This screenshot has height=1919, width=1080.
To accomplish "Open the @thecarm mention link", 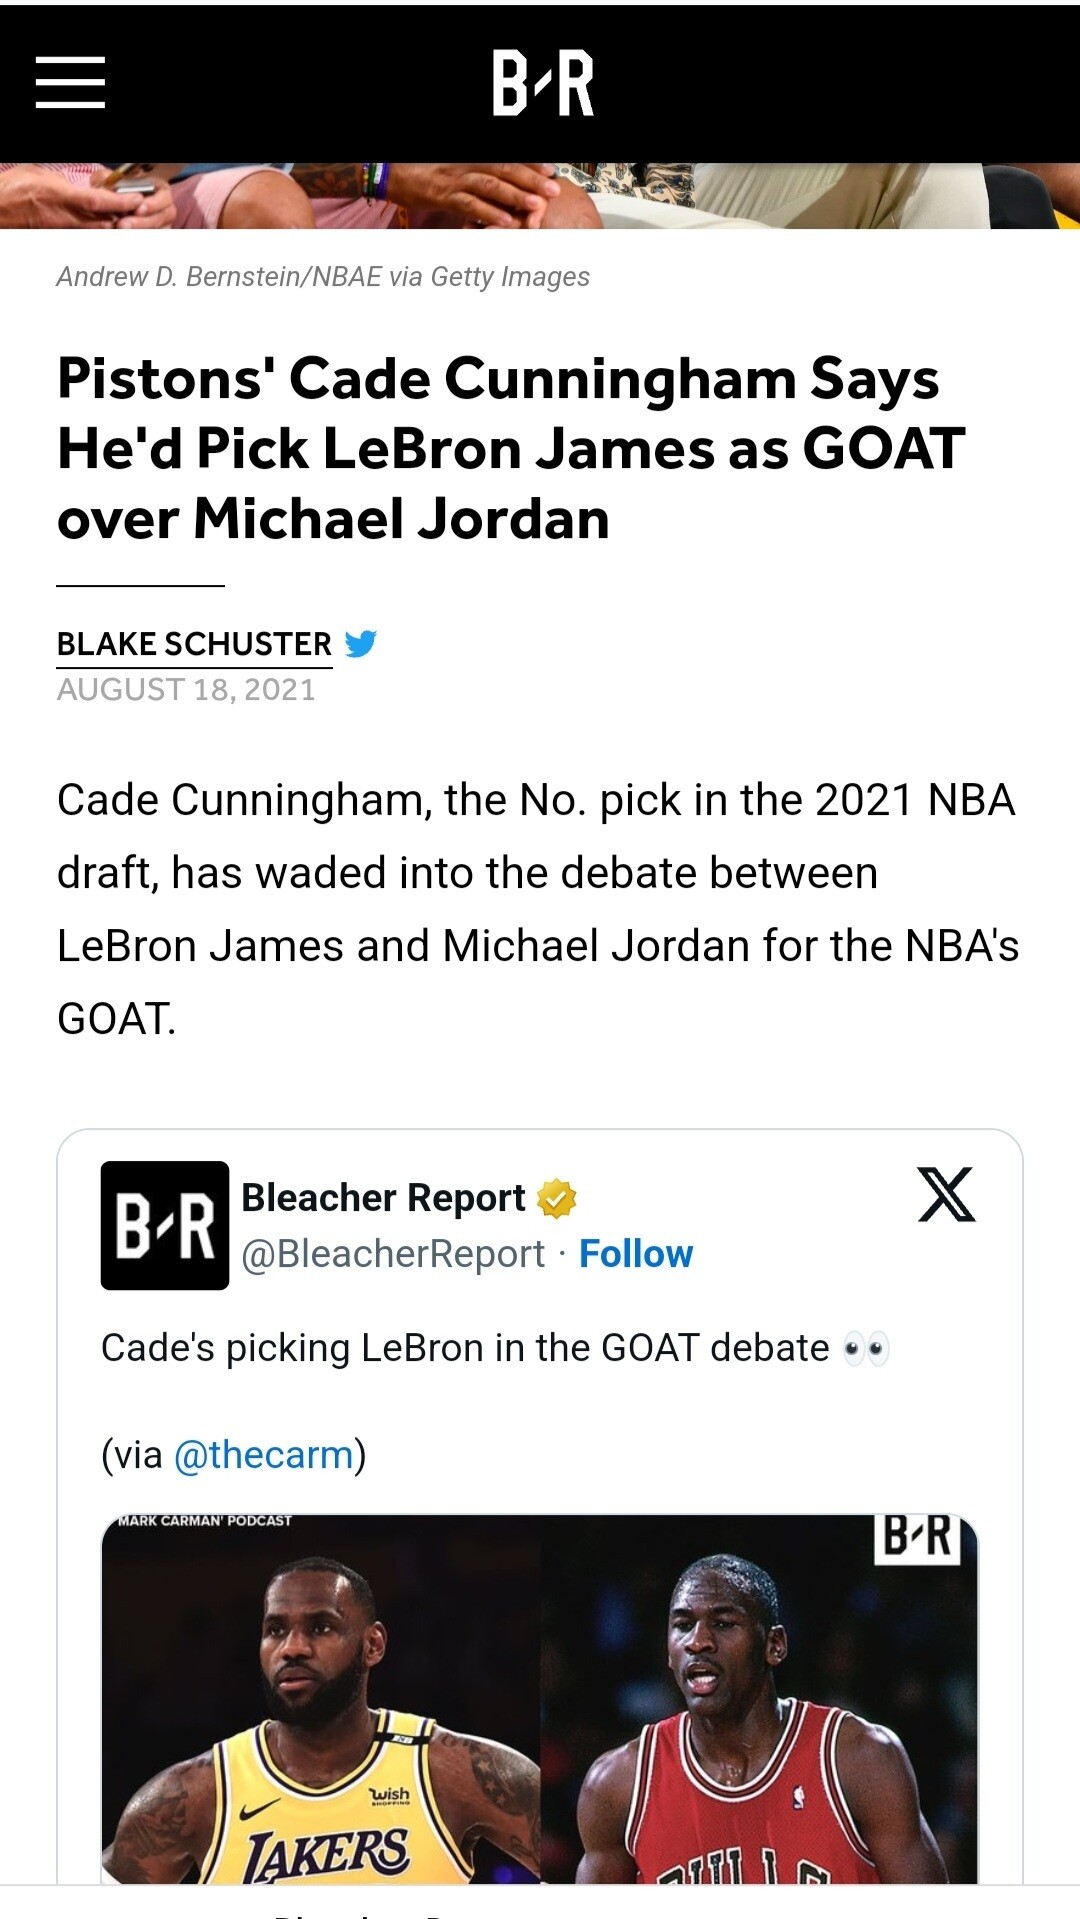I will pos(264,1455).
